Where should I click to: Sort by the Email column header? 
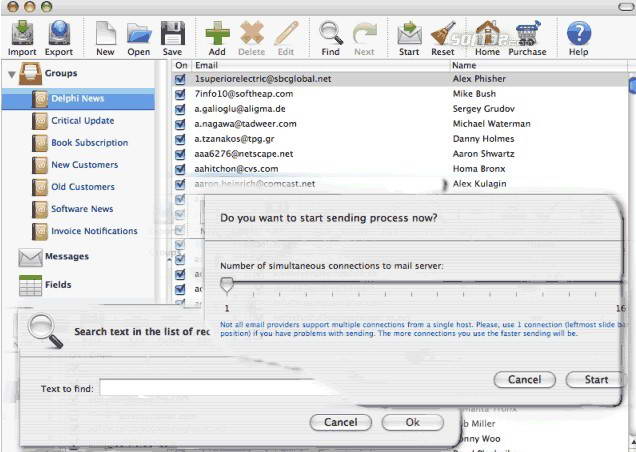click(320, 65)
